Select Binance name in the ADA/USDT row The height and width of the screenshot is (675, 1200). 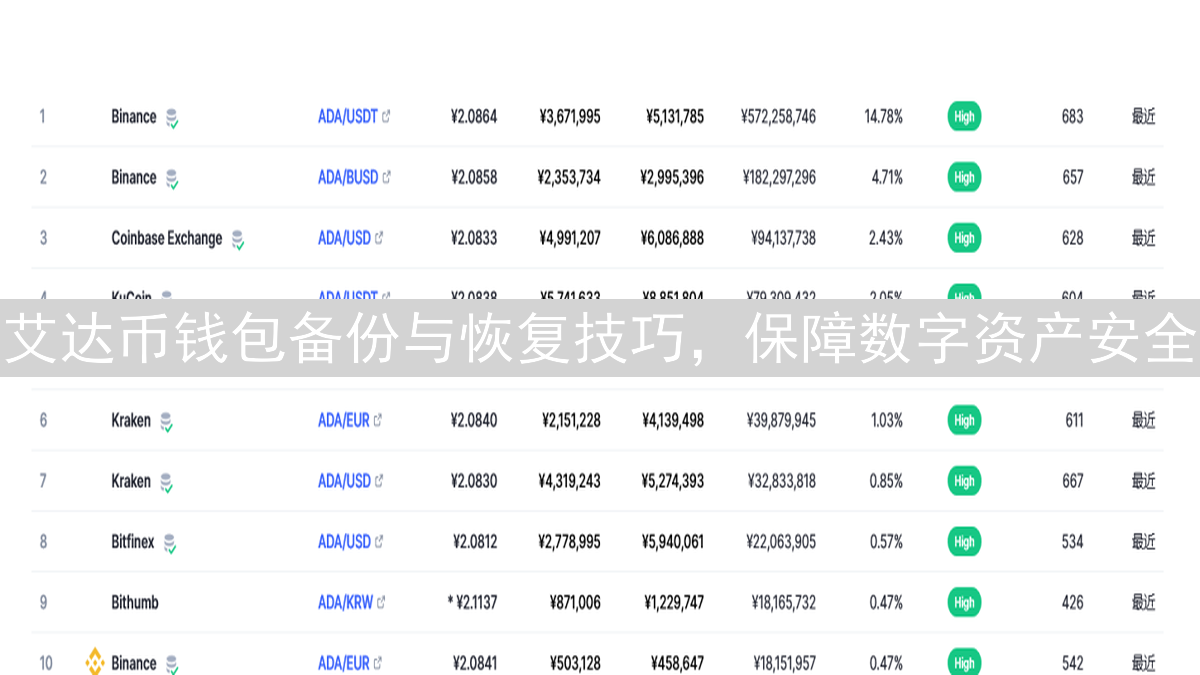(x=134, y=117)
